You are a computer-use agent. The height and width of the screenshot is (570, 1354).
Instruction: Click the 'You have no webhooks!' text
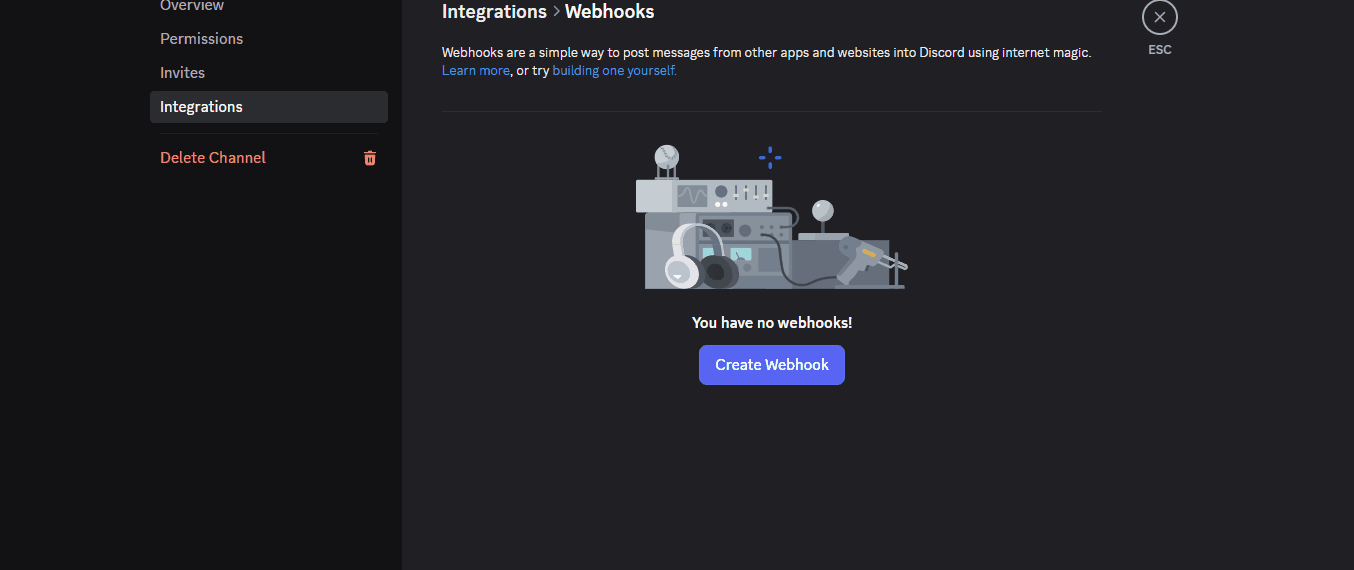772,323
